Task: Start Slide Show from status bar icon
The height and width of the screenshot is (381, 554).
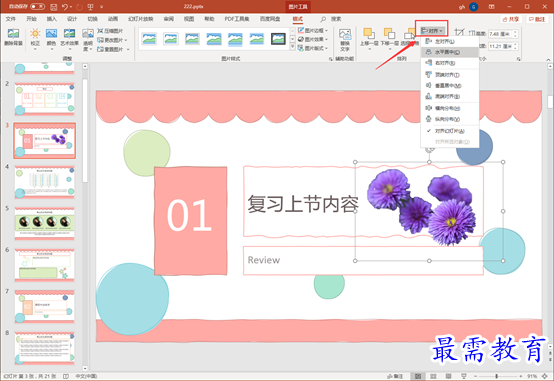Action: pyautogui.click(x=464, y=376)
